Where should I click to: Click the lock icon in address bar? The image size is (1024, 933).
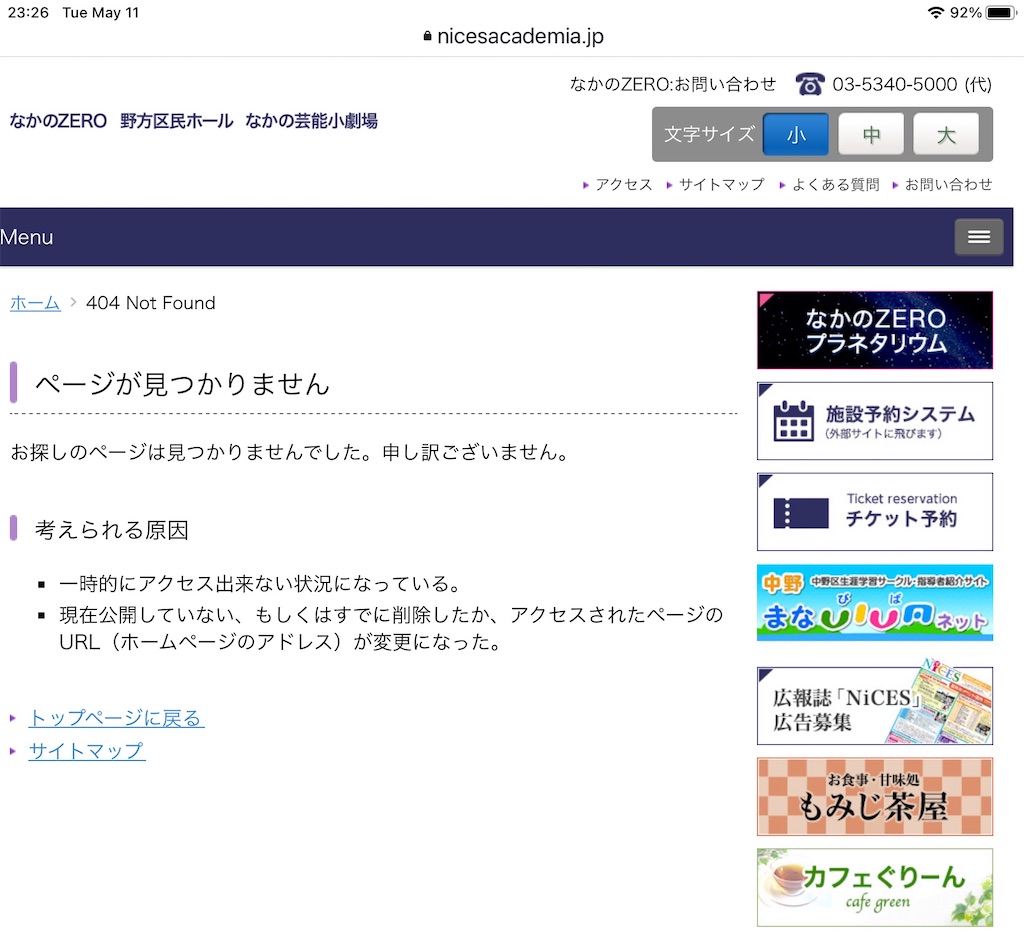click(x=427, y=36)
